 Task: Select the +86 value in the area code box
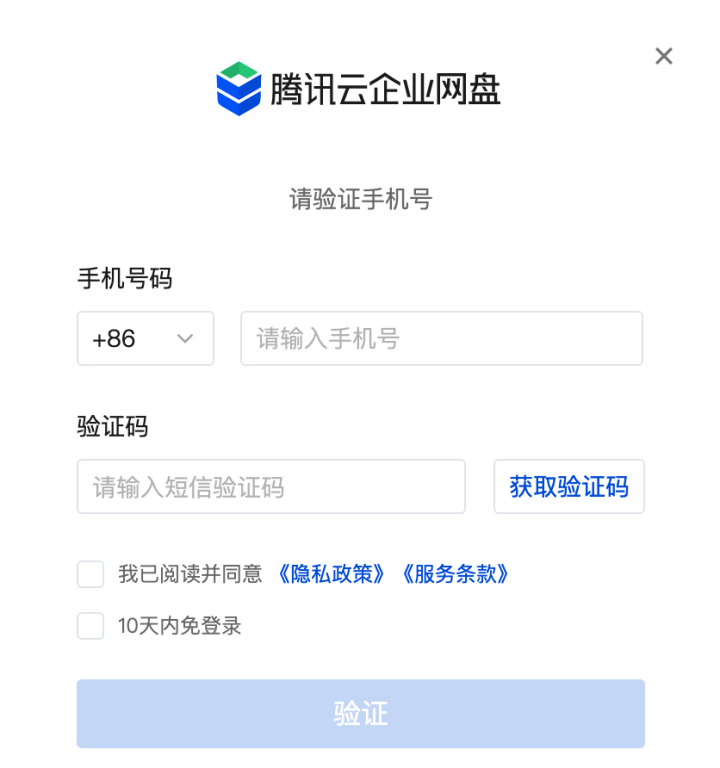coord(114,339)
